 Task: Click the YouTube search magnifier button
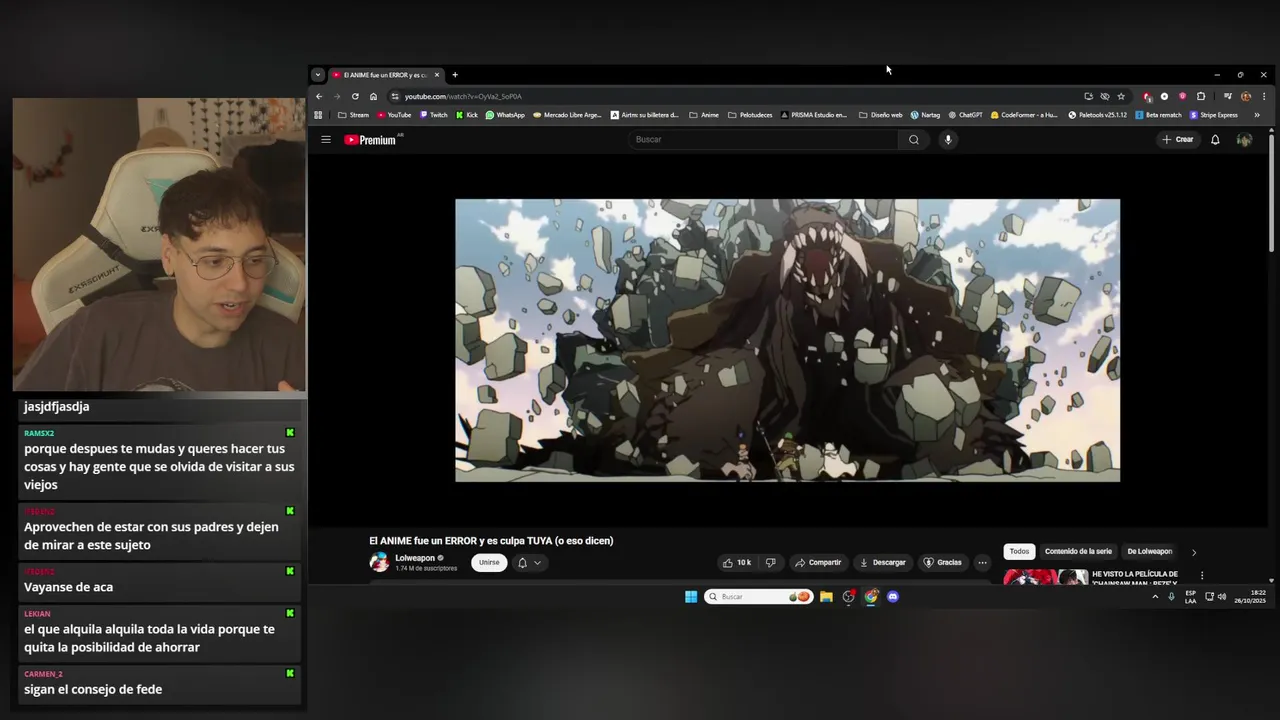click(x=913, y=140)
